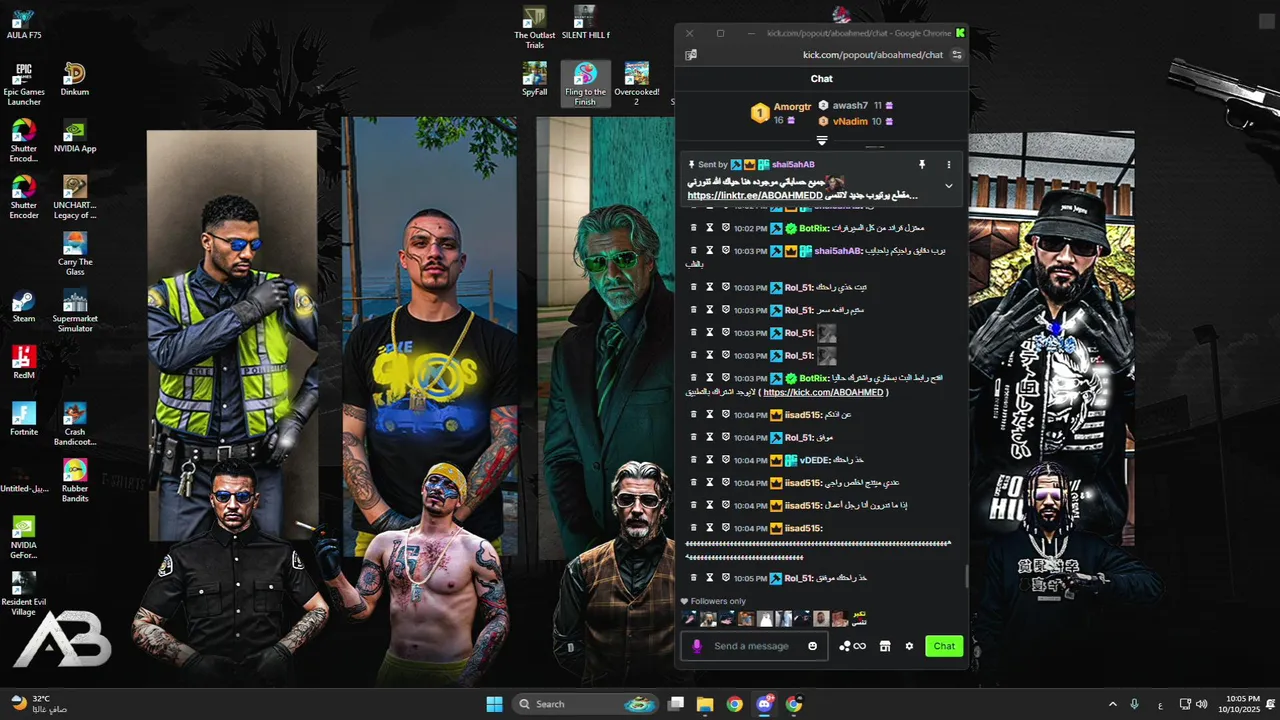Open Steam desktop shortcut
Image resolution: width=1280 pixels, height=720 pixels.
tap(23, 308)
